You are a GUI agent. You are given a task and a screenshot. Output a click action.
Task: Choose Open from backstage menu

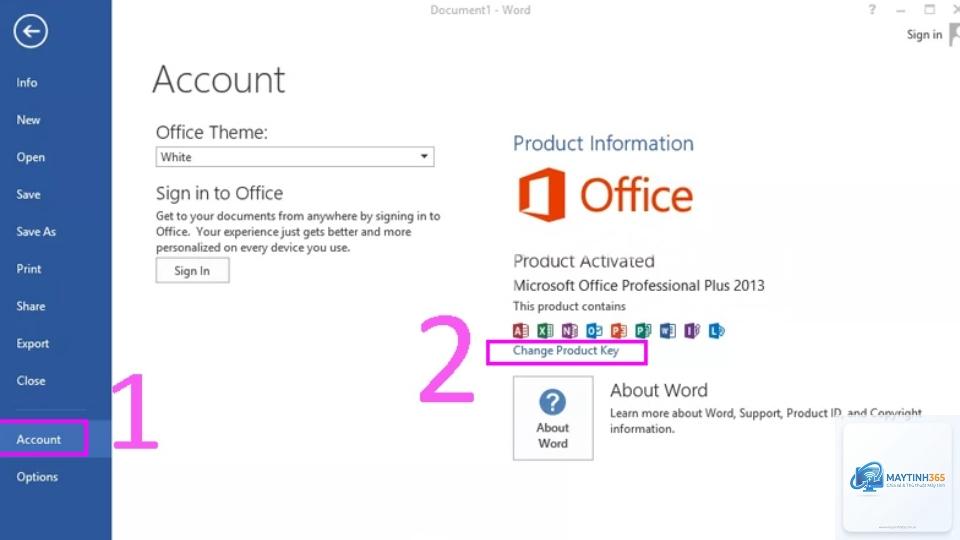pyautogui.click(x=31, y=157)
